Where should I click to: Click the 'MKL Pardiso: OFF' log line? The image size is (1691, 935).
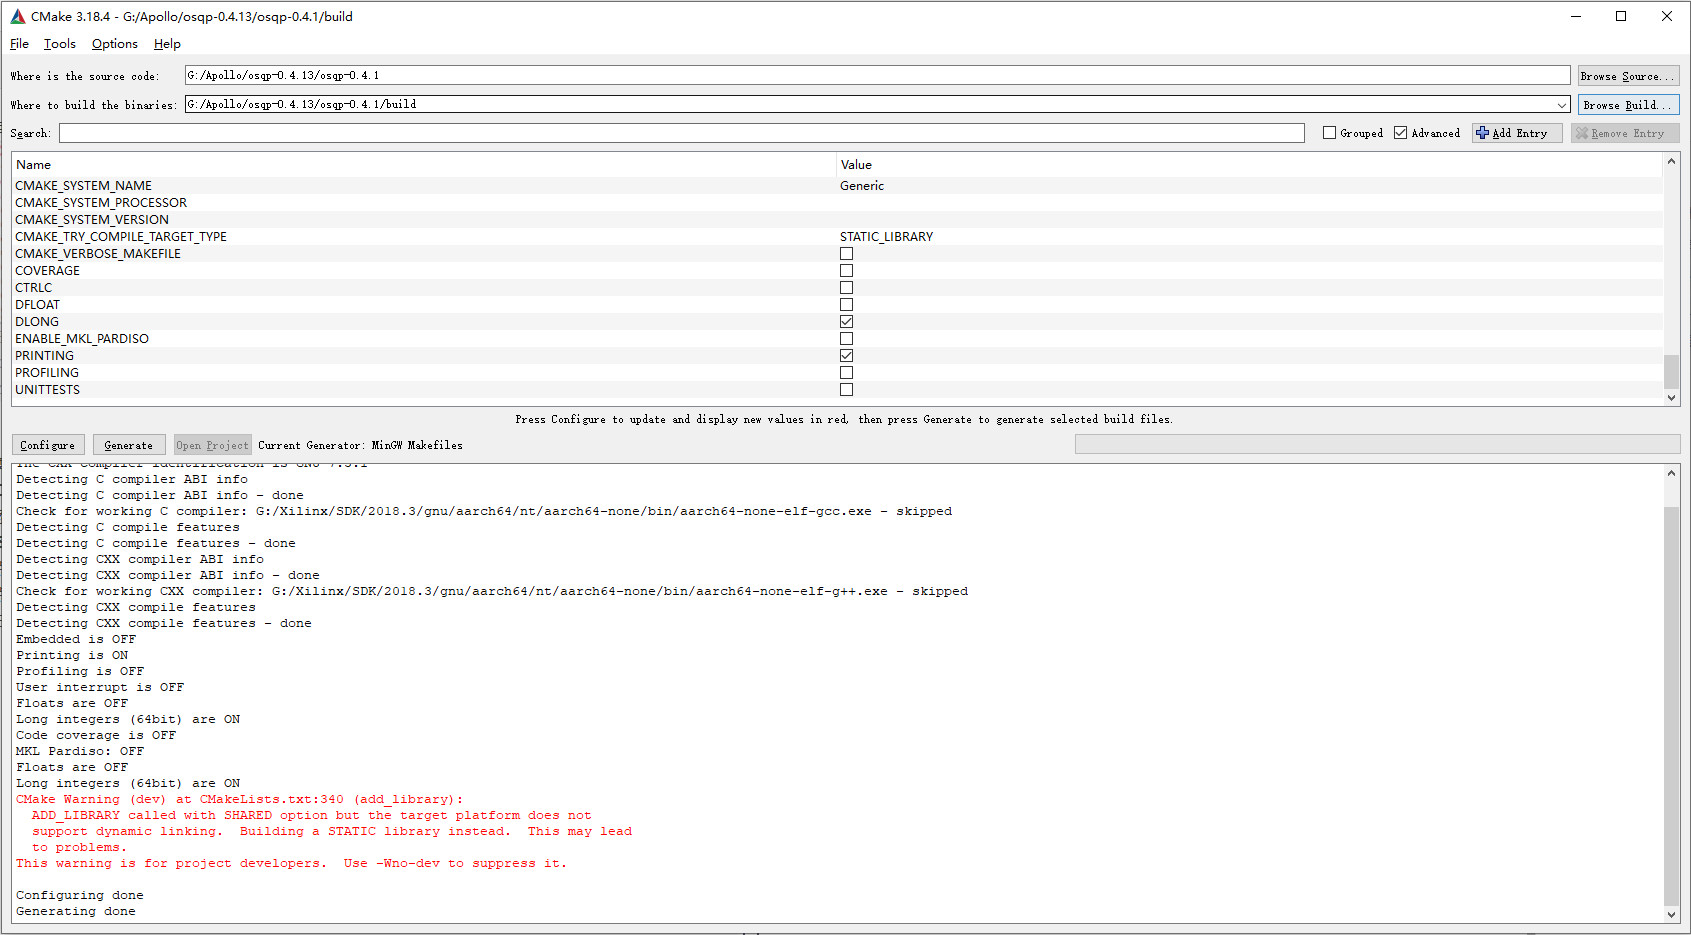pos(80,751)
